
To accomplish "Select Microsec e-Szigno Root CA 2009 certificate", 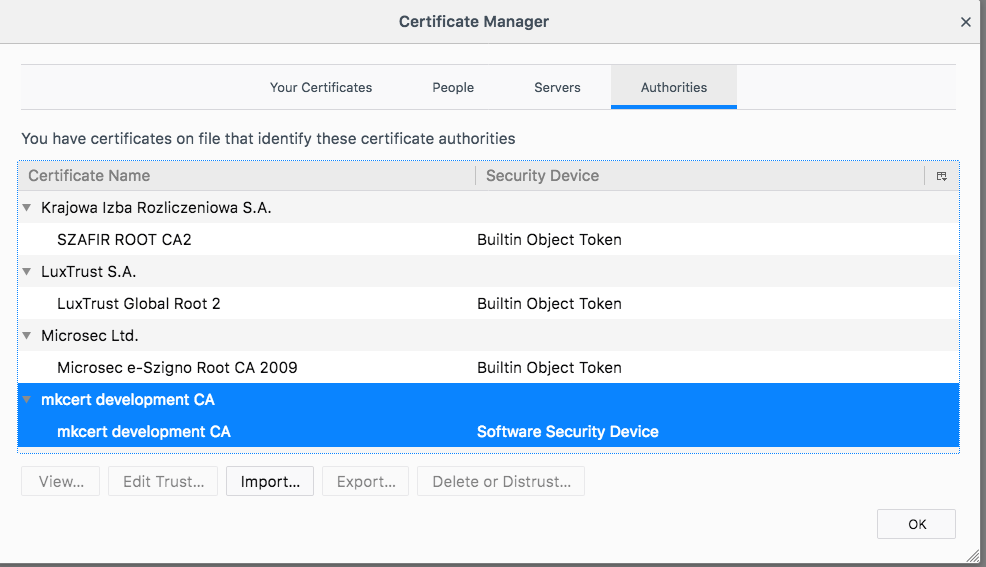I will click(177, 368).
